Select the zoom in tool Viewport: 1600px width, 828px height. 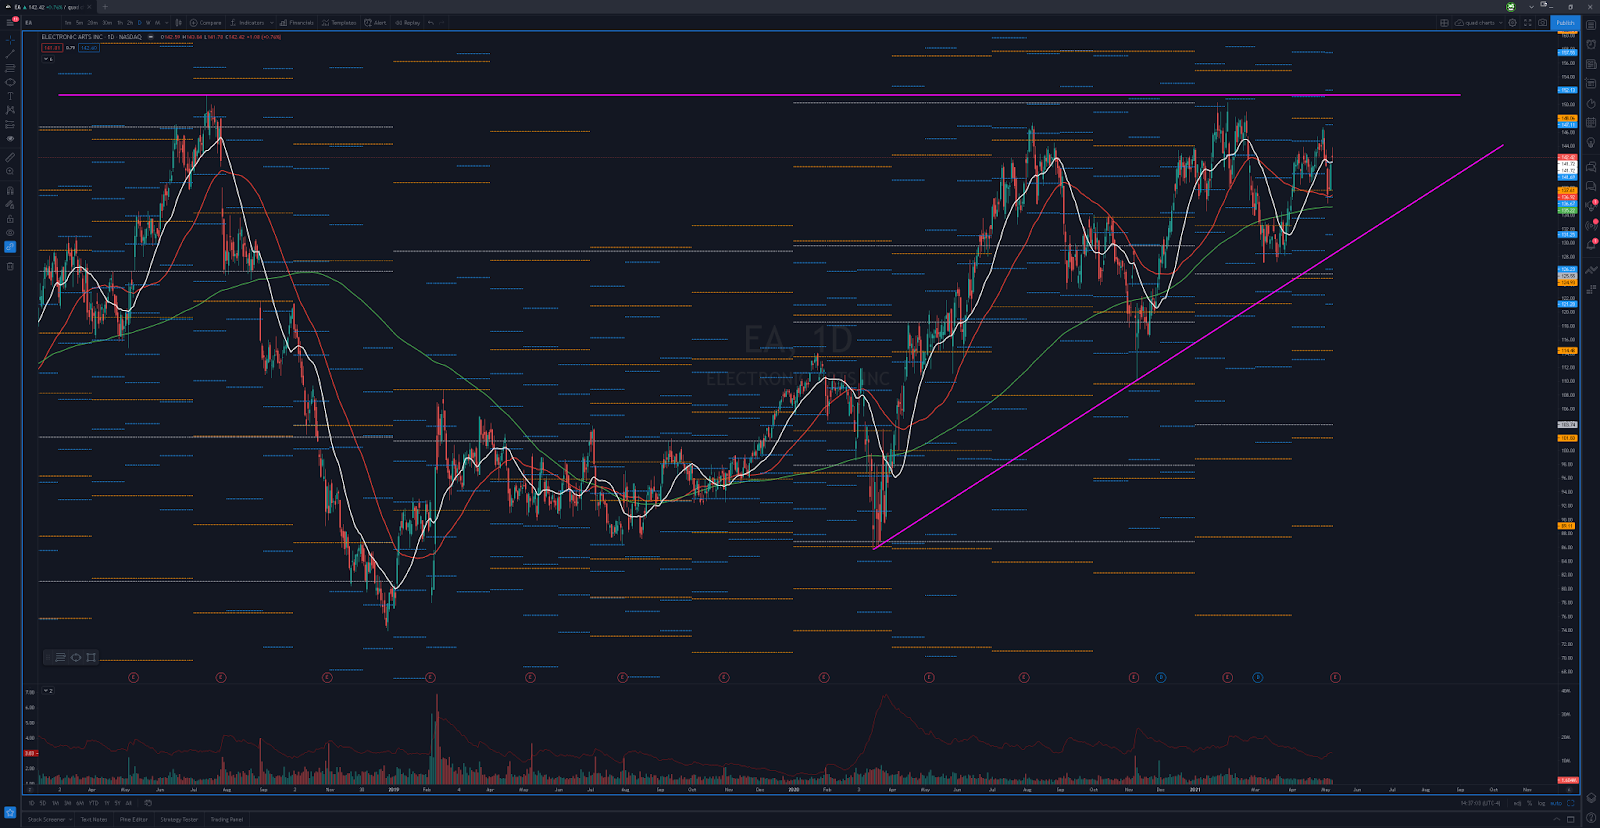[x=10, y=171]
